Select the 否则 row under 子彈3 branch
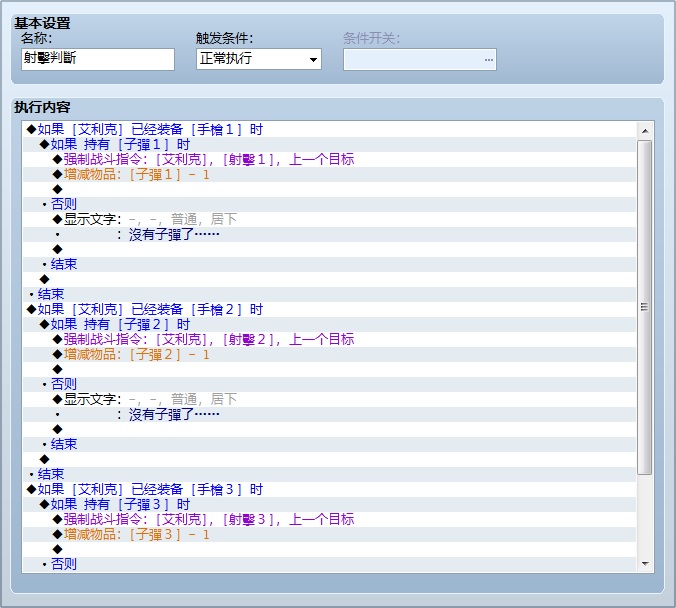 pyautogui.click(x=329, y=564)
